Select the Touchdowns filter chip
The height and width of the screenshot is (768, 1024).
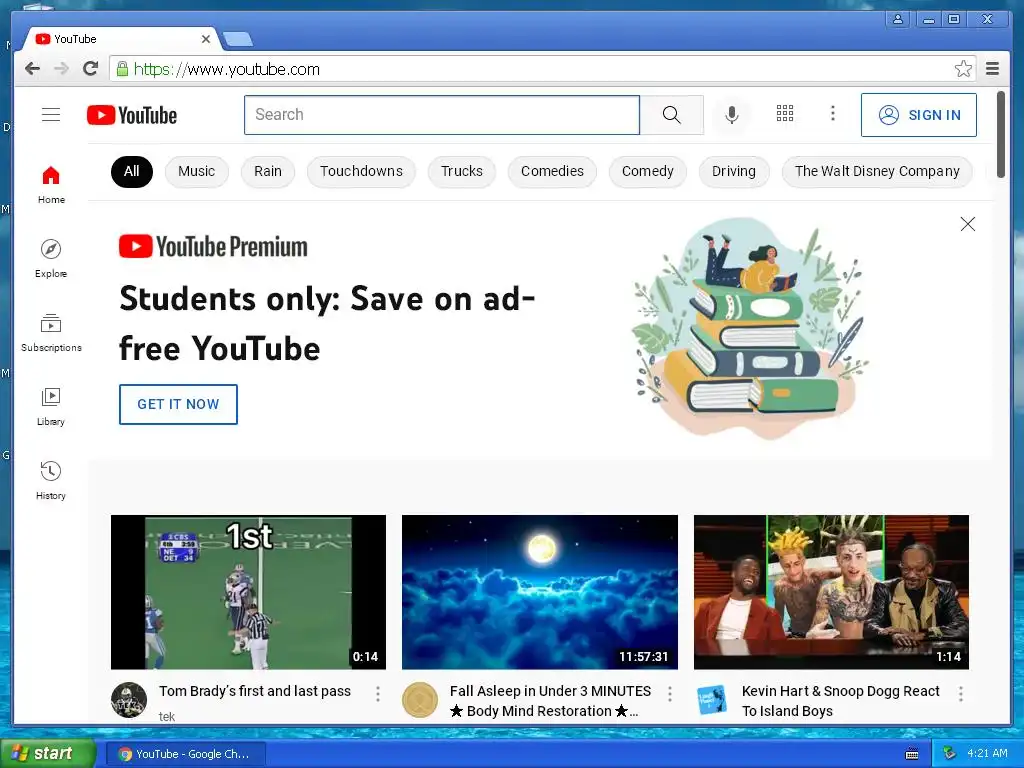tap(361, 172)
